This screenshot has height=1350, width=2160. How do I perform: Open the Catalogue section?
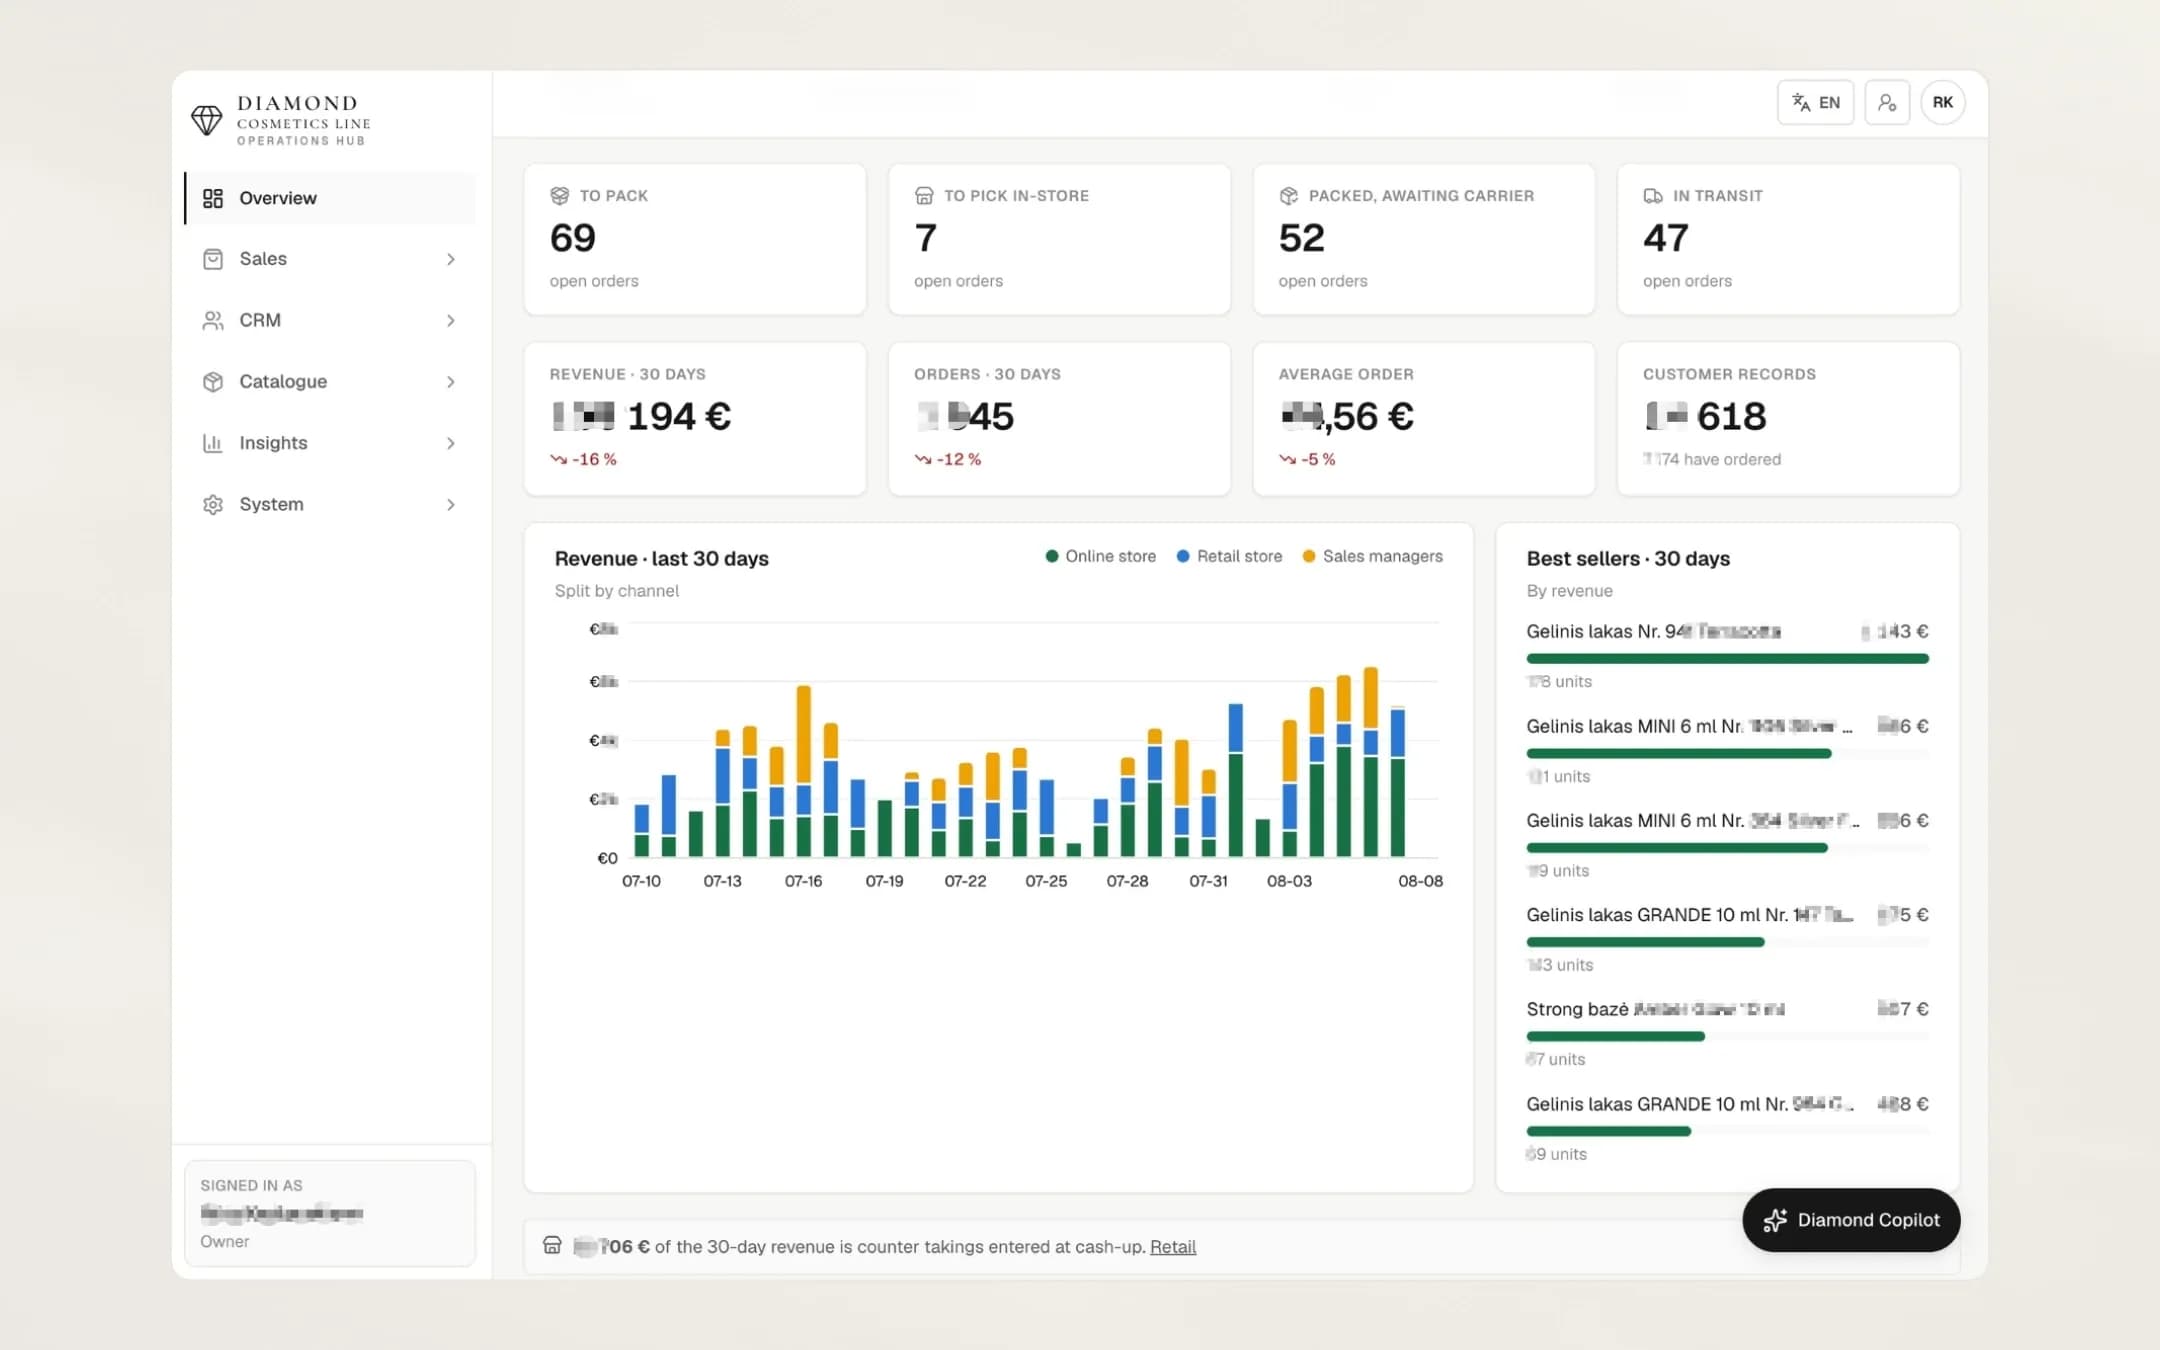(330, 382)
